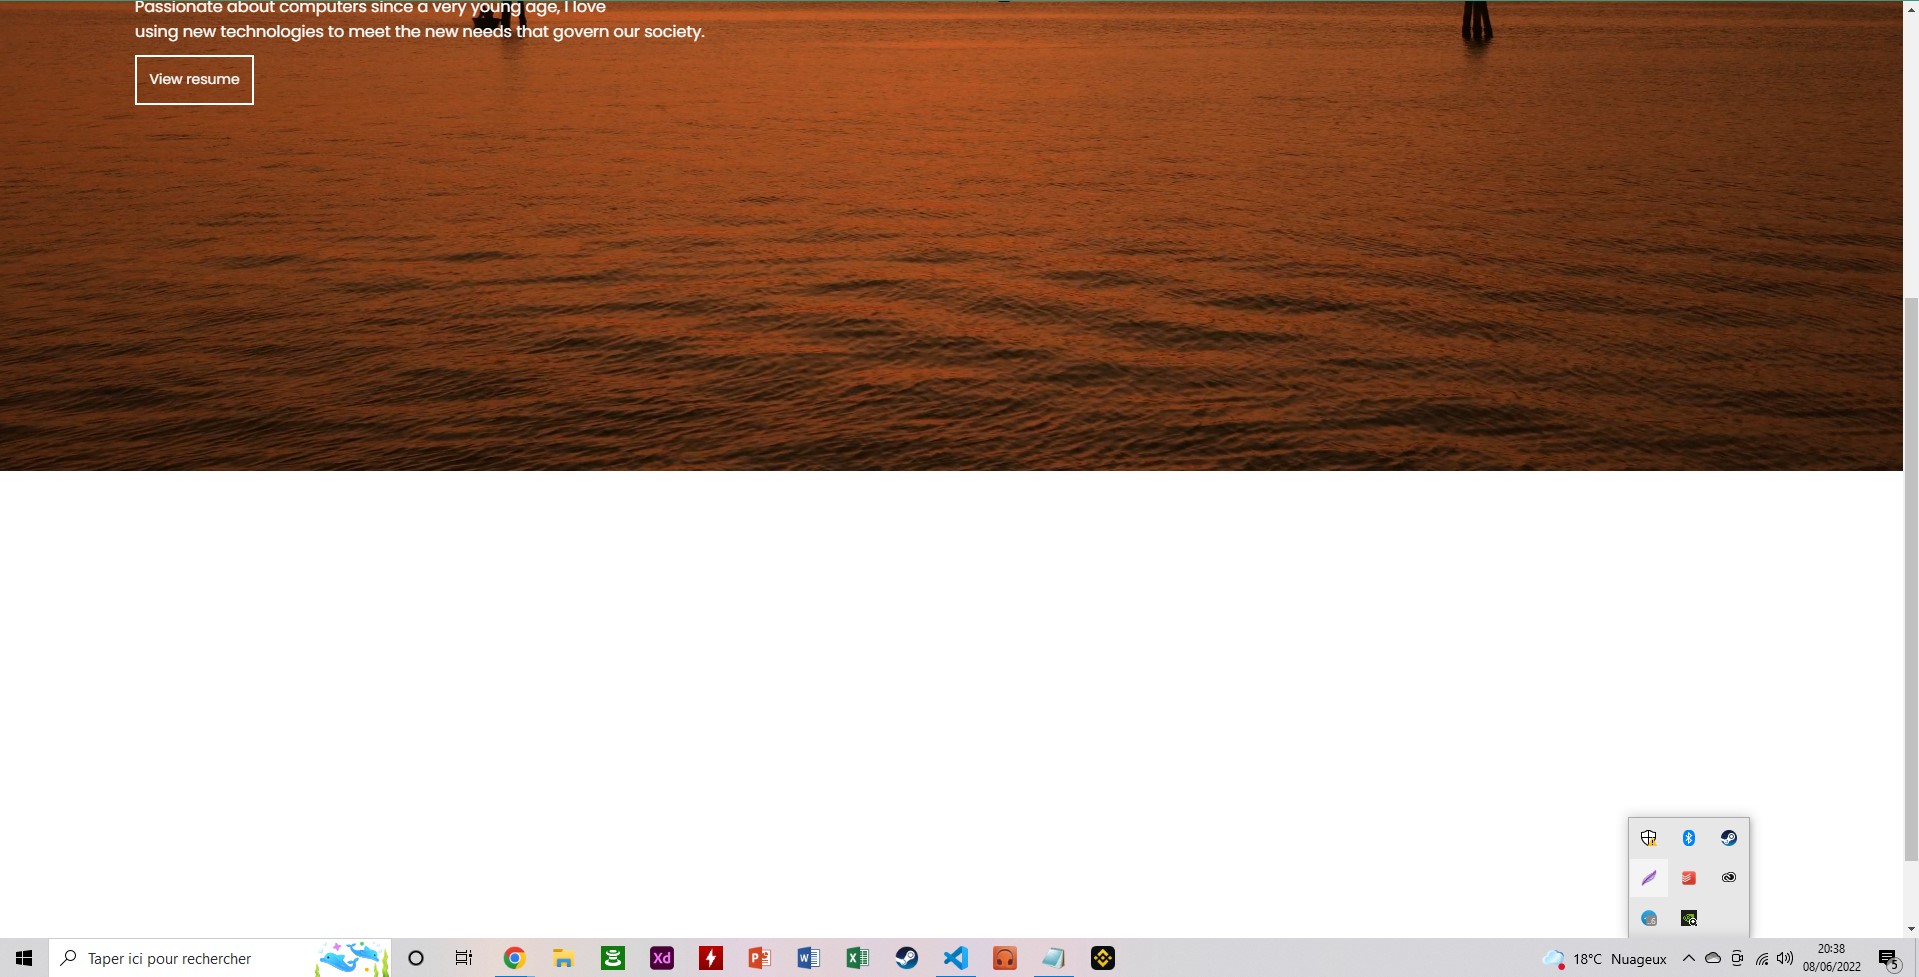Click the Bluetooth tray icon
The image size is (1919, 977).
coord(1689,838)
